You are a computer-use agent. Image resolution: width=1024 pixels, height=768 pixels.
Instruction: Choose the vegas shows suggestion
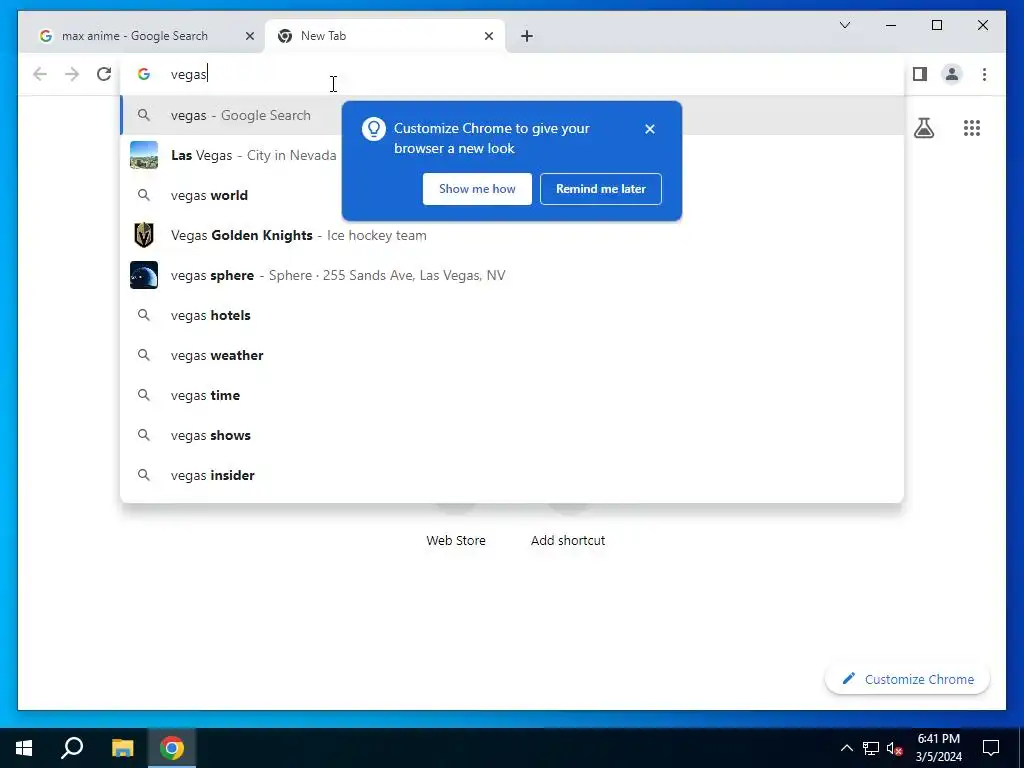point(512,435)
